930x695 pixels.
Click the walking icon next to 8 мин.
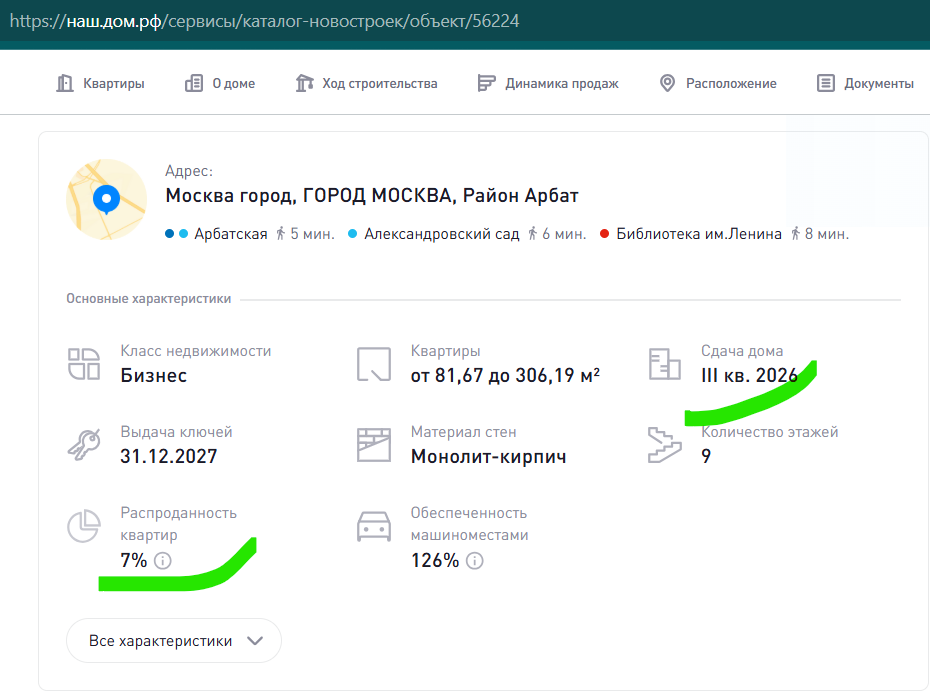click(795, 234)
